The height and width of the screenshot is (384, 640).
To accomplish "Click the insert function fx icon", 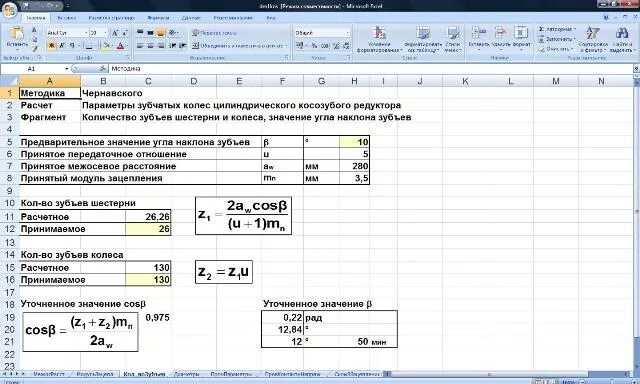I will 103,69.
